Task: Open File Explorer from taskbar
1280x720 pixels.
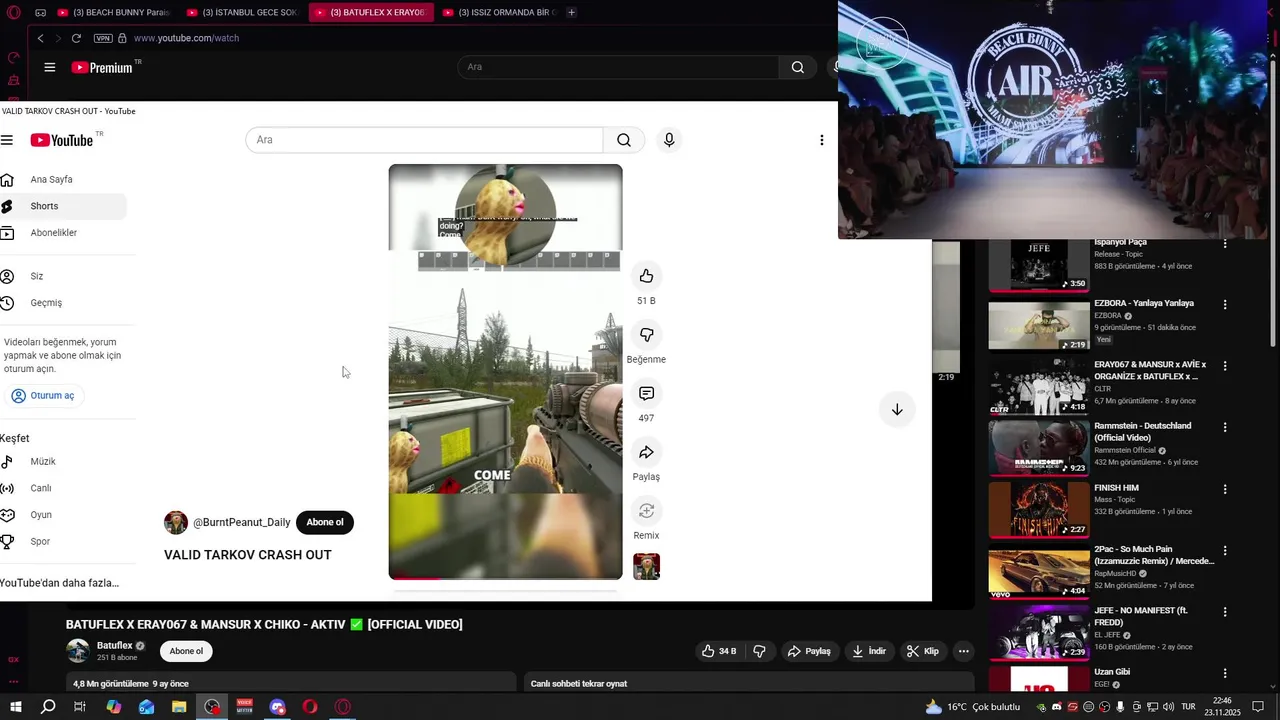Action: [x=179, y=707]
